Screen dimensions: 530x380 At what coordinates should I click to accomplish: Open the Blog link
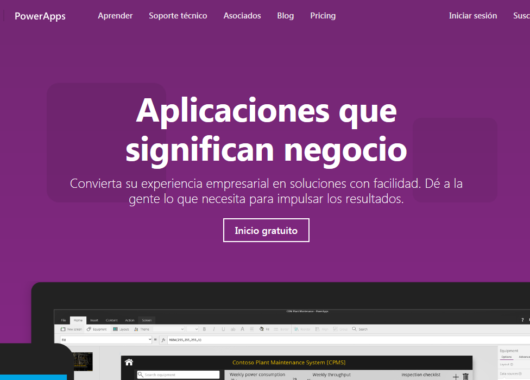(x=285, y=16)
